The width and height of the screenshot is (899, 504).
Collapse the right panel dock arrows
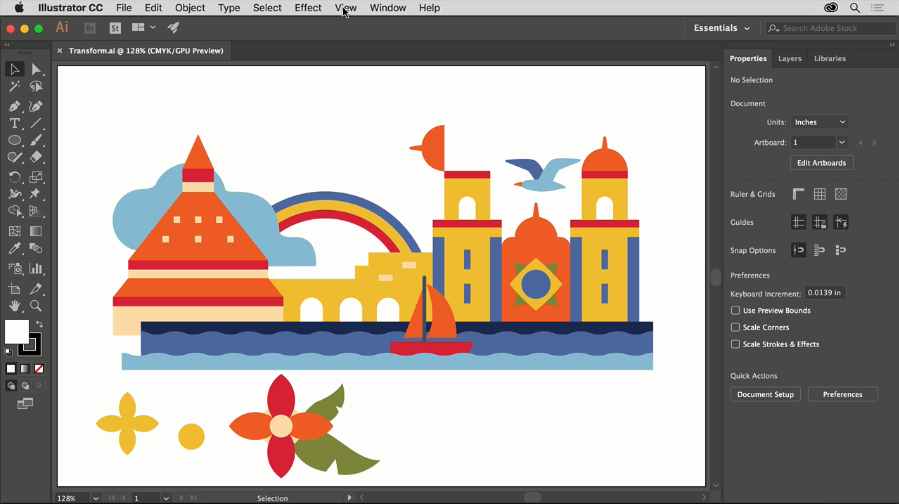click(x=892, y=44)
